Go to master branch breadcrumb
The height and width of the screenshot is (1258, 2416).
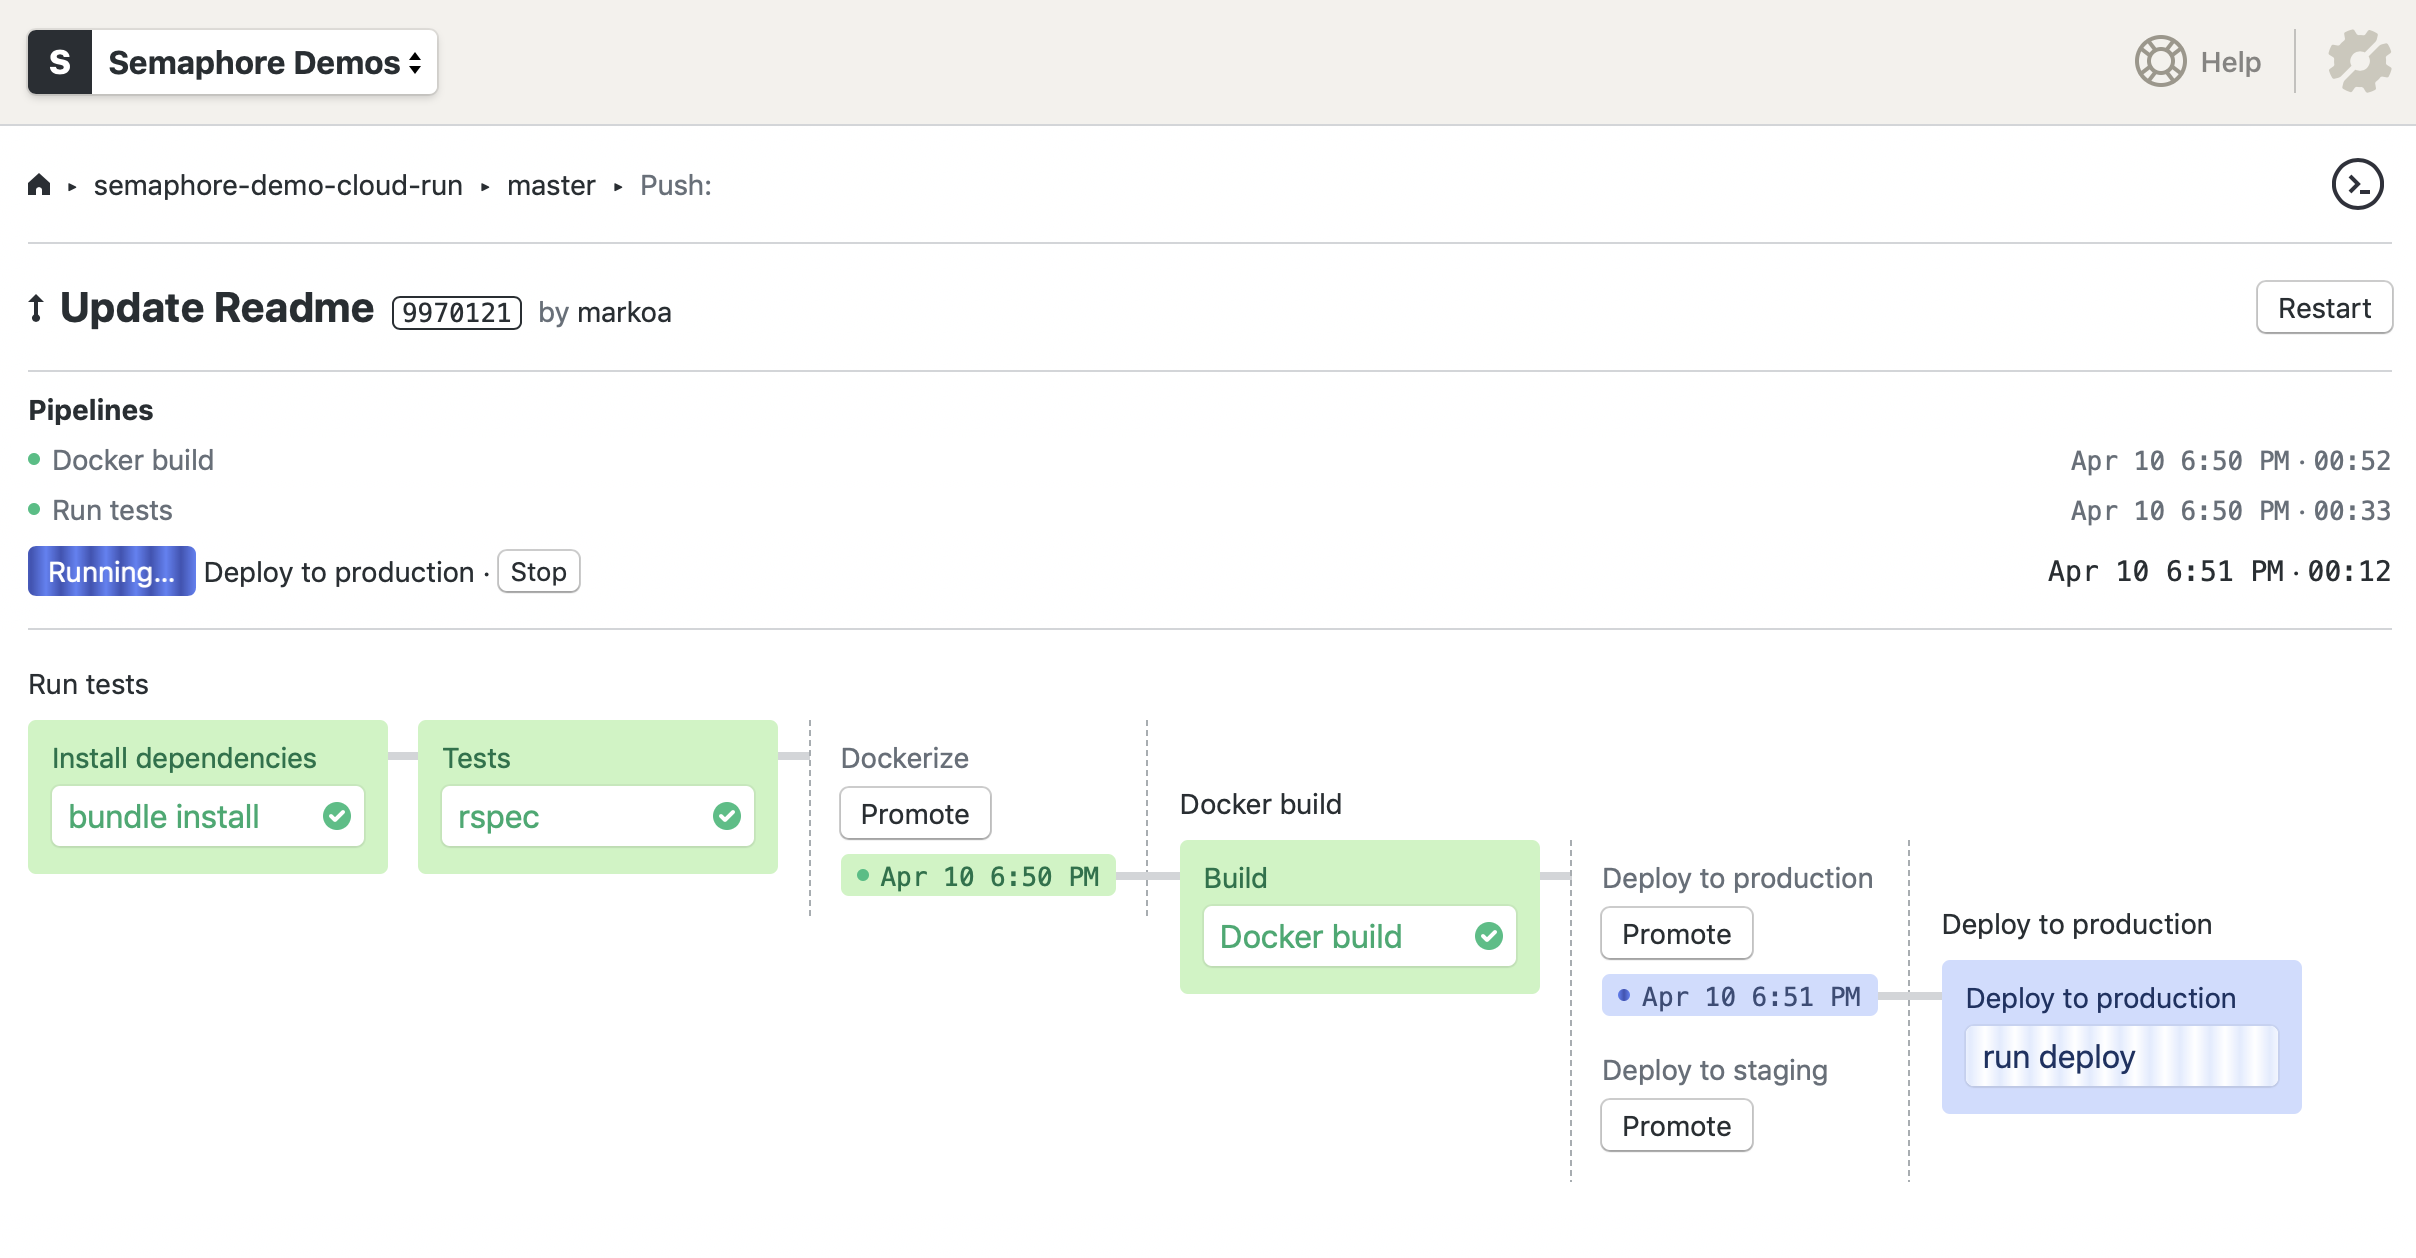pyautogui.click(x=551, y=185)
